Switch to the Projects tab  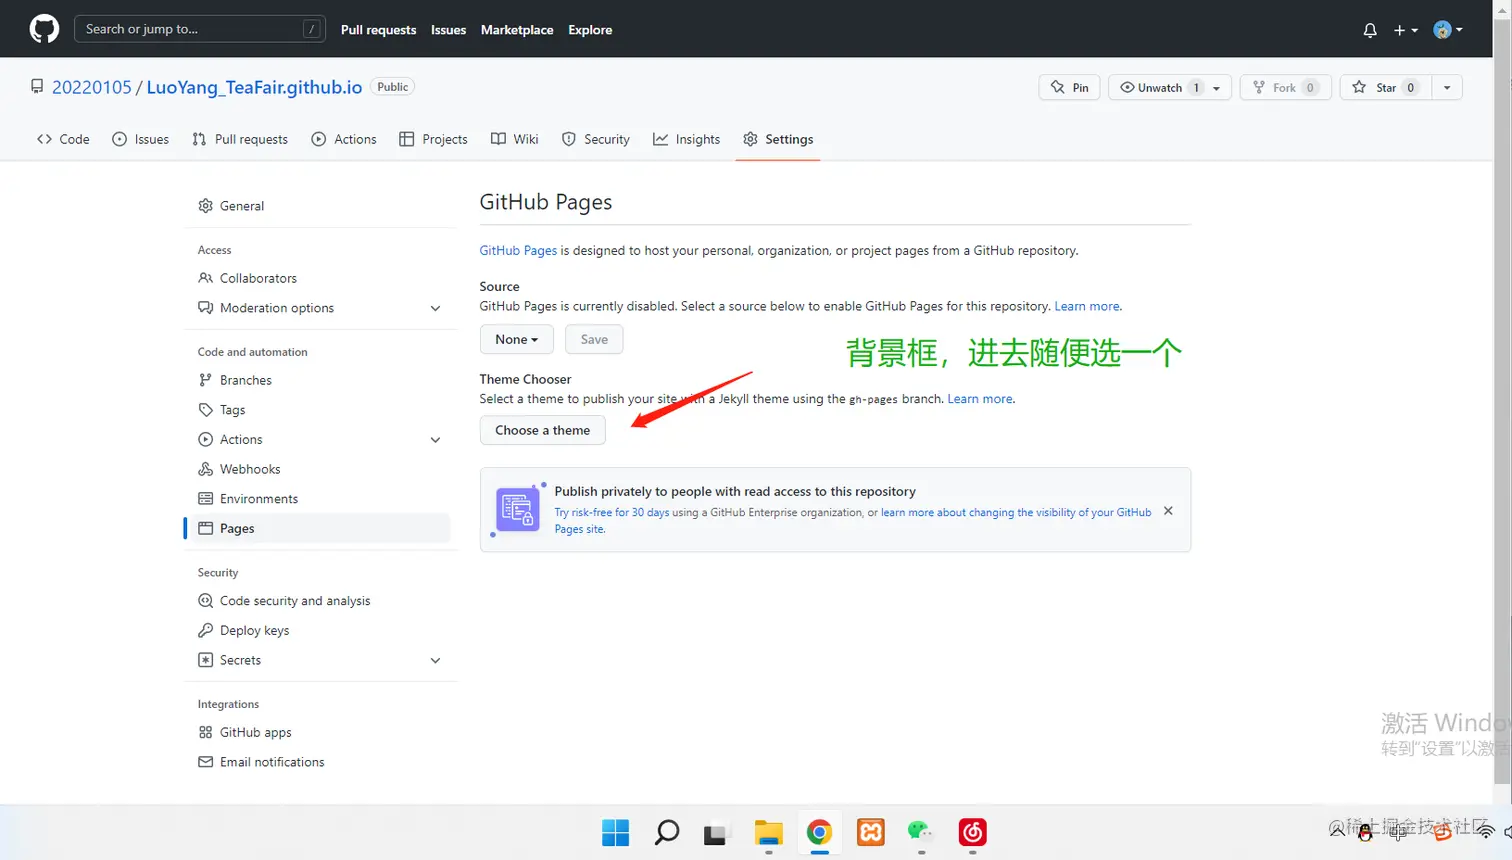[x=433, y=139]
